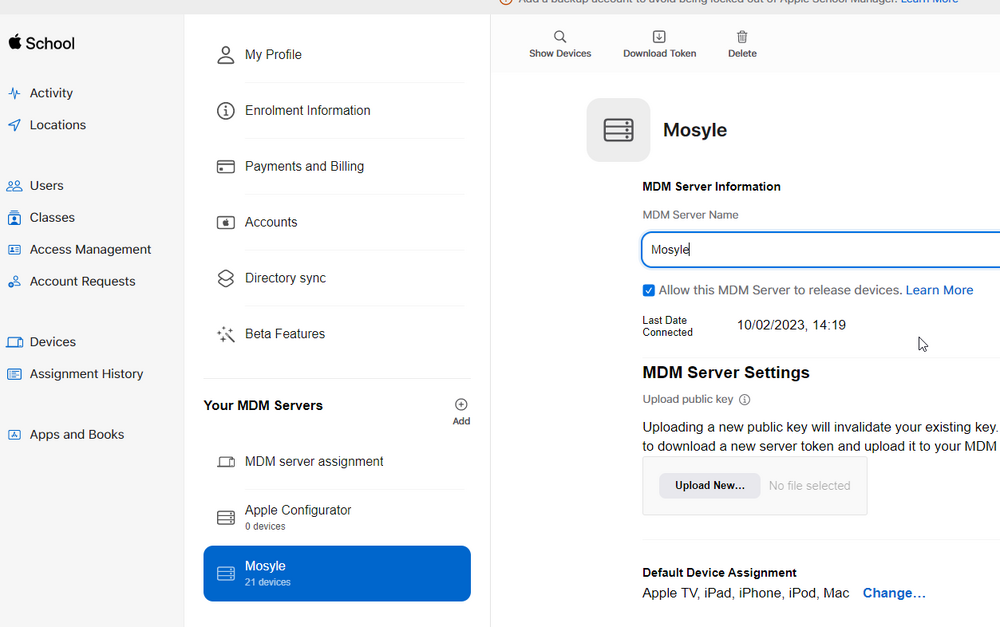The height and width of the screenshot is (627, 1000).
Task: Click the My Profile person icon
Action: pyautogui.click(x=226, y=55)
